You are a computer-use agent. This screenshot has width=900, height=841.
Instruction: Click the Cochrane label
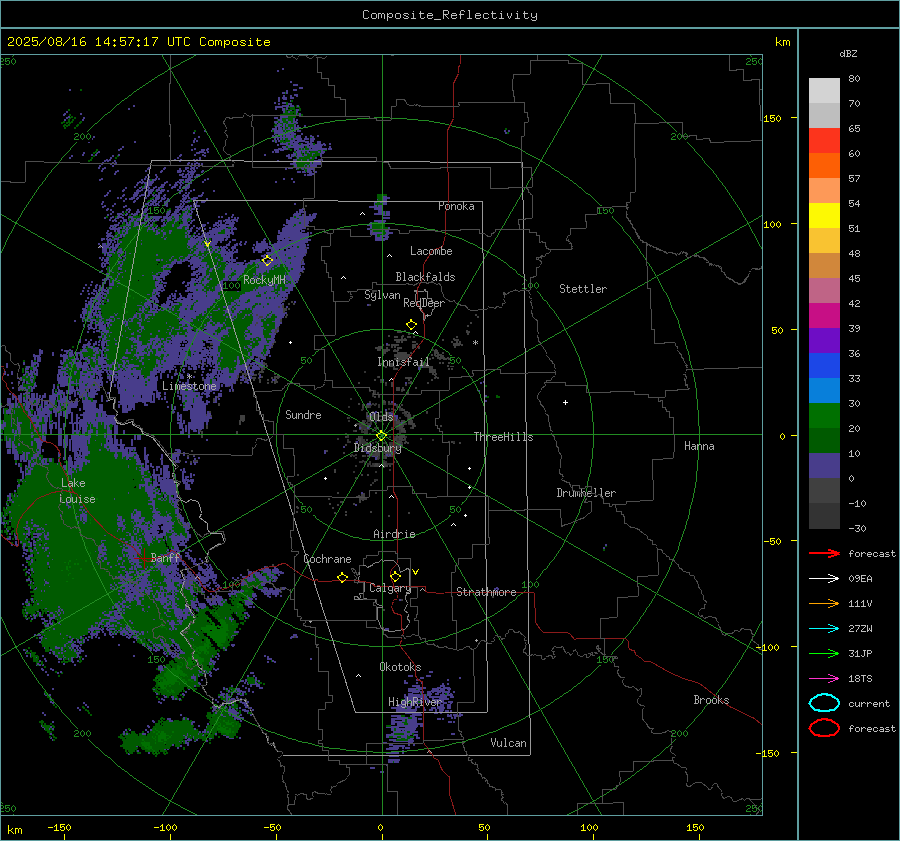[327, 559]
